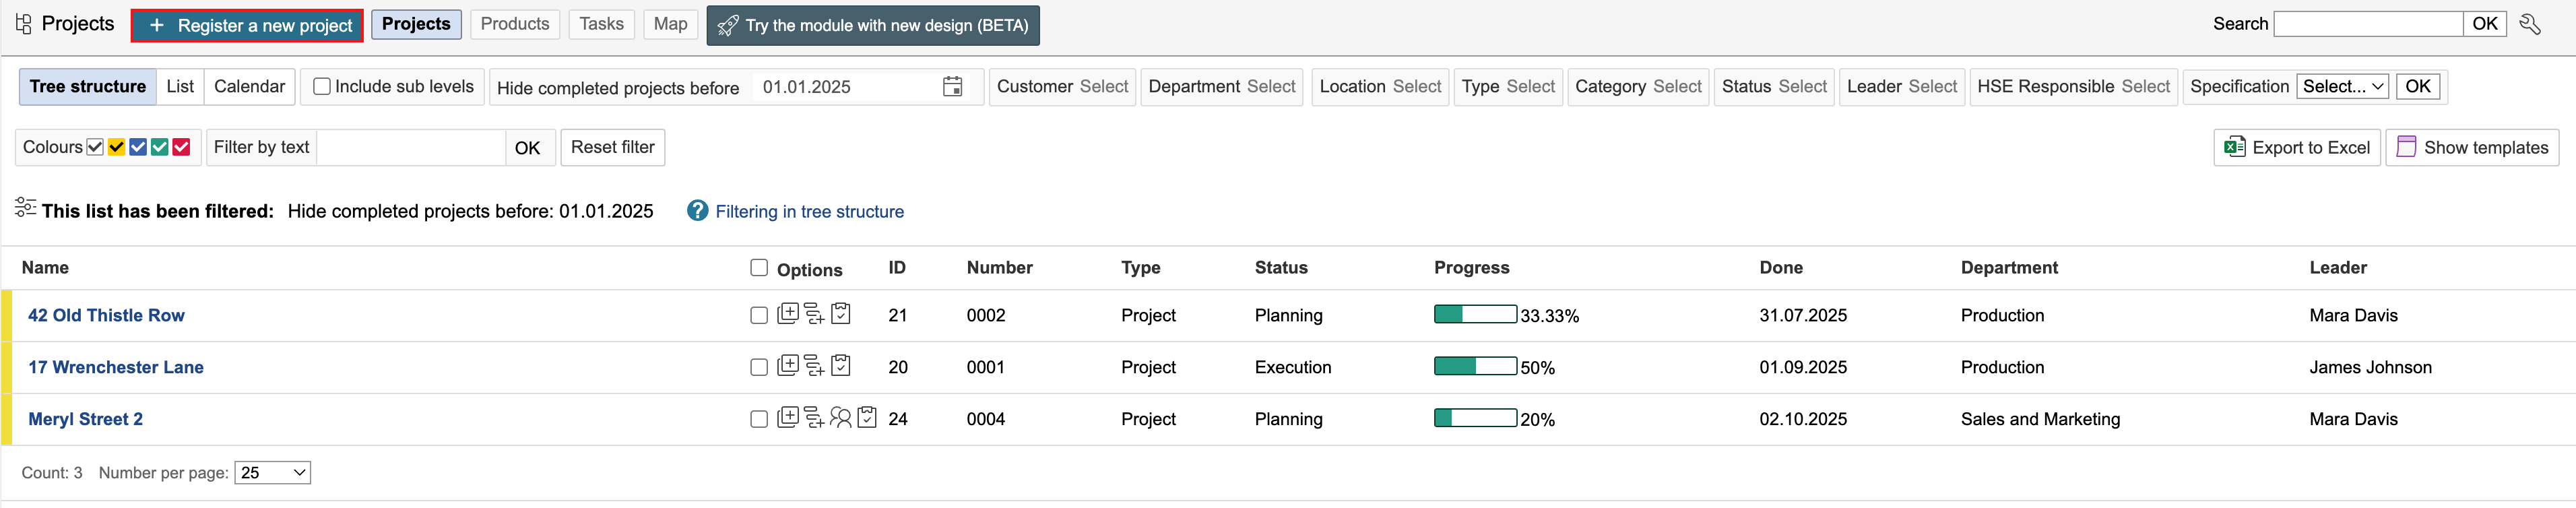
Task: Click the copy project icon for 42 Old Thistle Row
Action: point(787,314)
